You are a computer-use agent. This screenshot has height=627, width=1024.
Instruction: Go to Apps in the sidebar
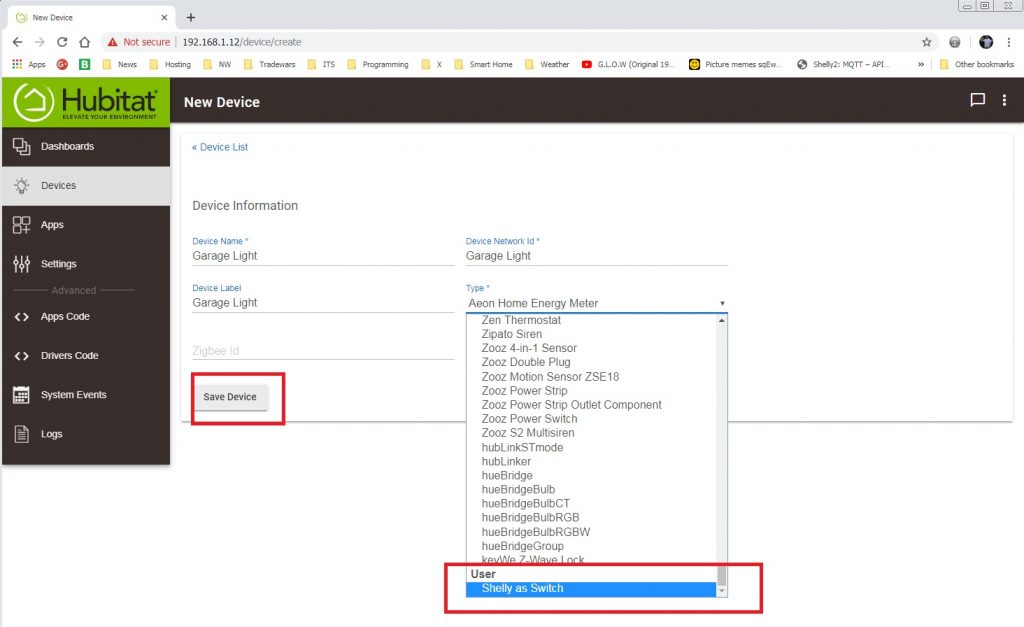point(86,225)
